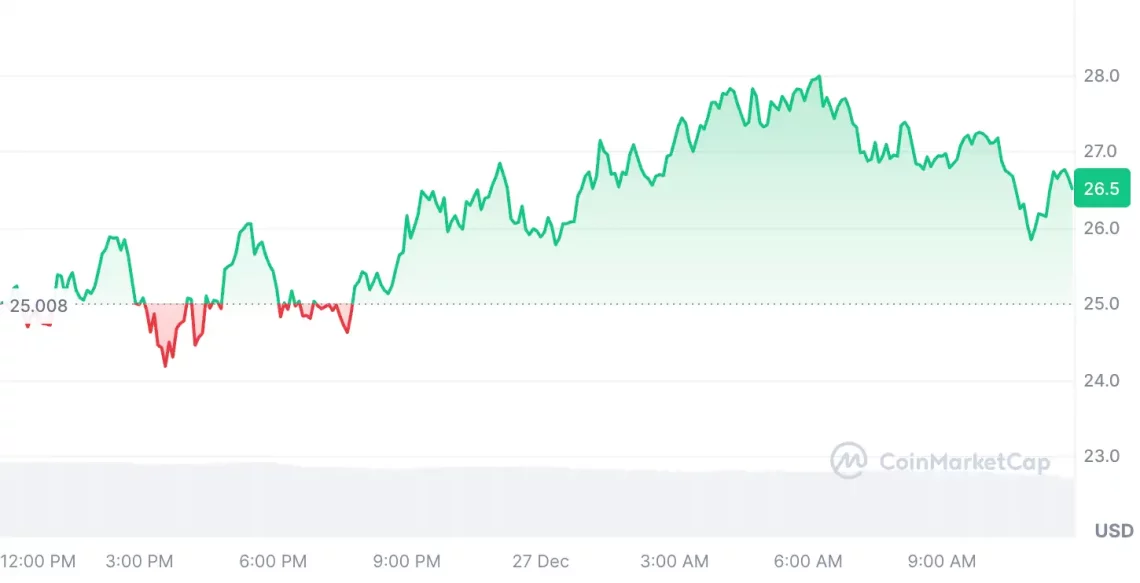Click the 27 Dec date axis label
The height and width of the screenshot is (583, 1140).
tap(540, 562)
